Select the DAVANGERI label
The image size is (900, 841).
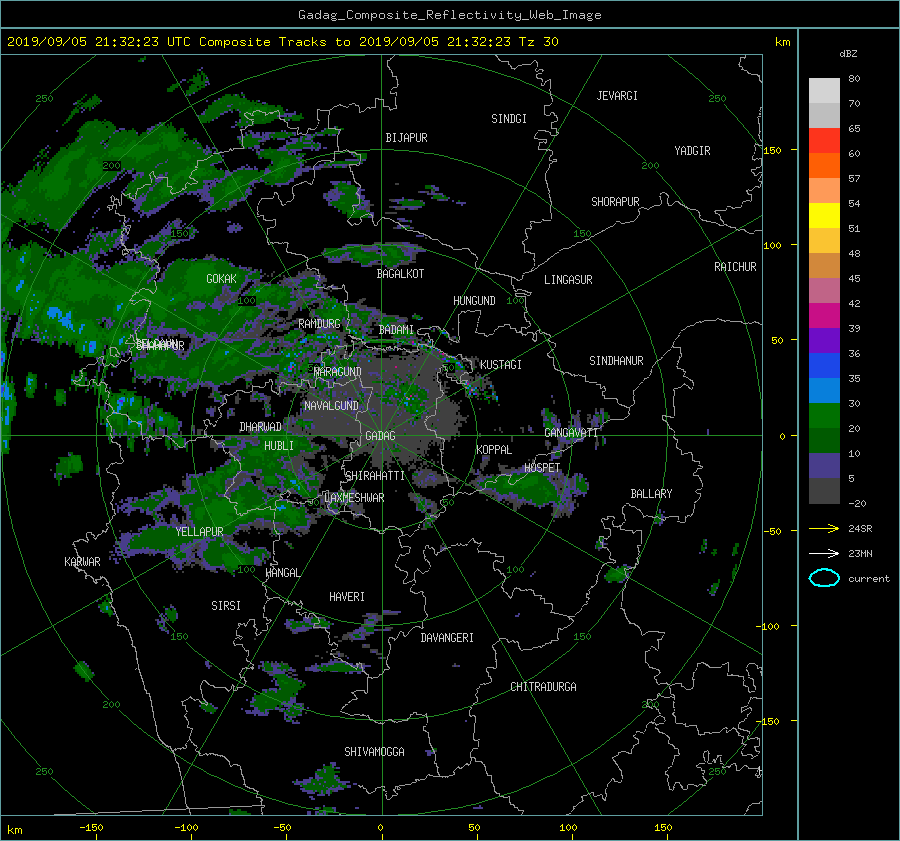(x=447, y=638)
